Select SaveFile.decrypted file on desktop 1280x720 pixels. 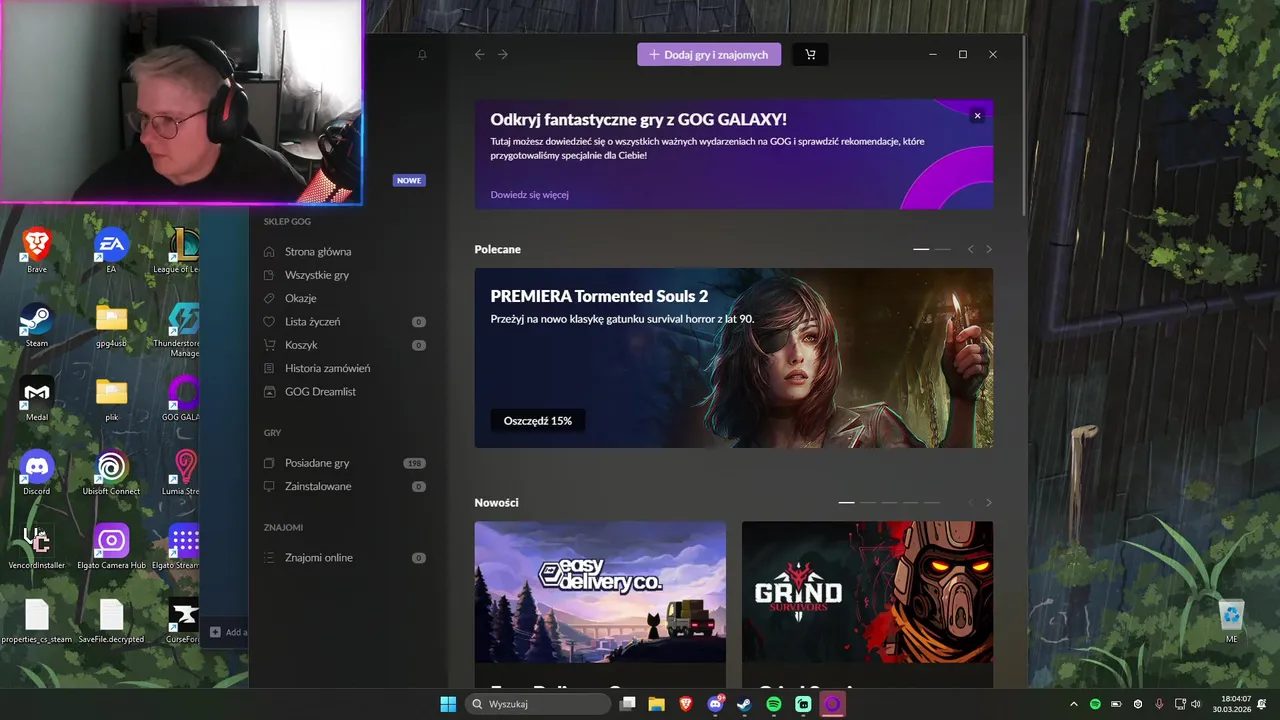pyautogui.click(x=111, y=620)
